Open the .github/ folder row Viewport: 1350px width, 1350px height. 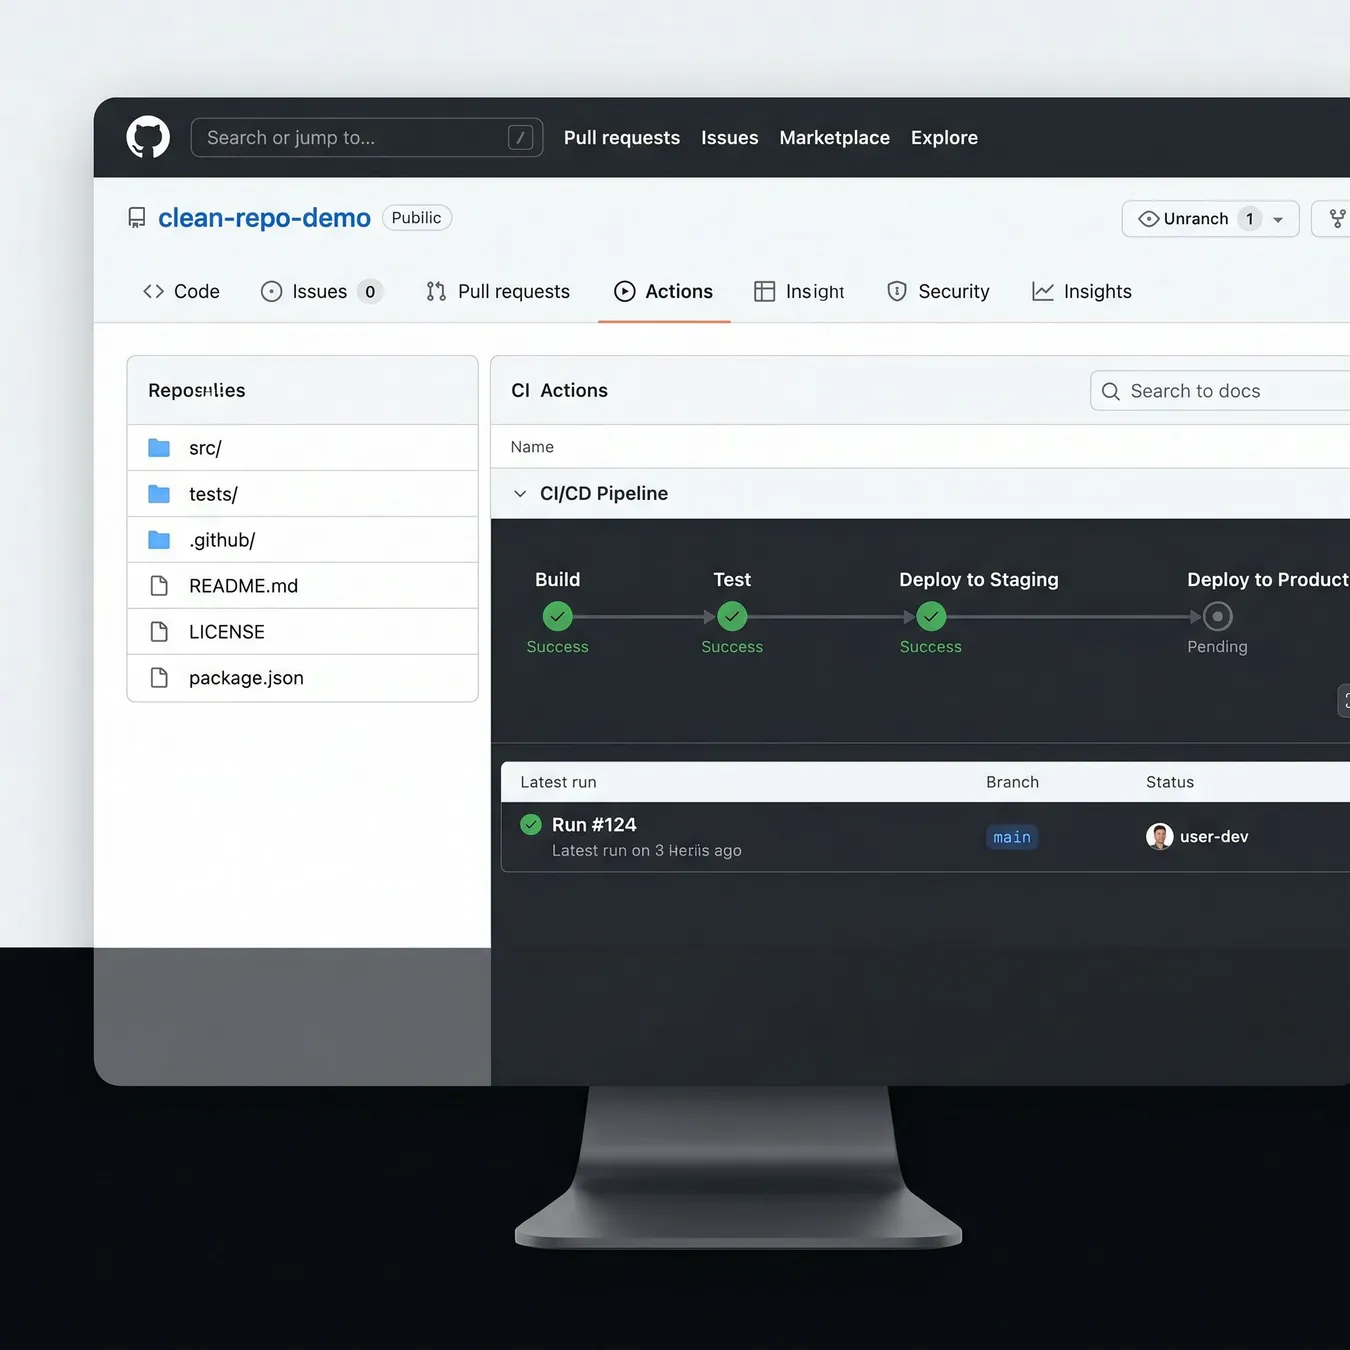(302, 539)
